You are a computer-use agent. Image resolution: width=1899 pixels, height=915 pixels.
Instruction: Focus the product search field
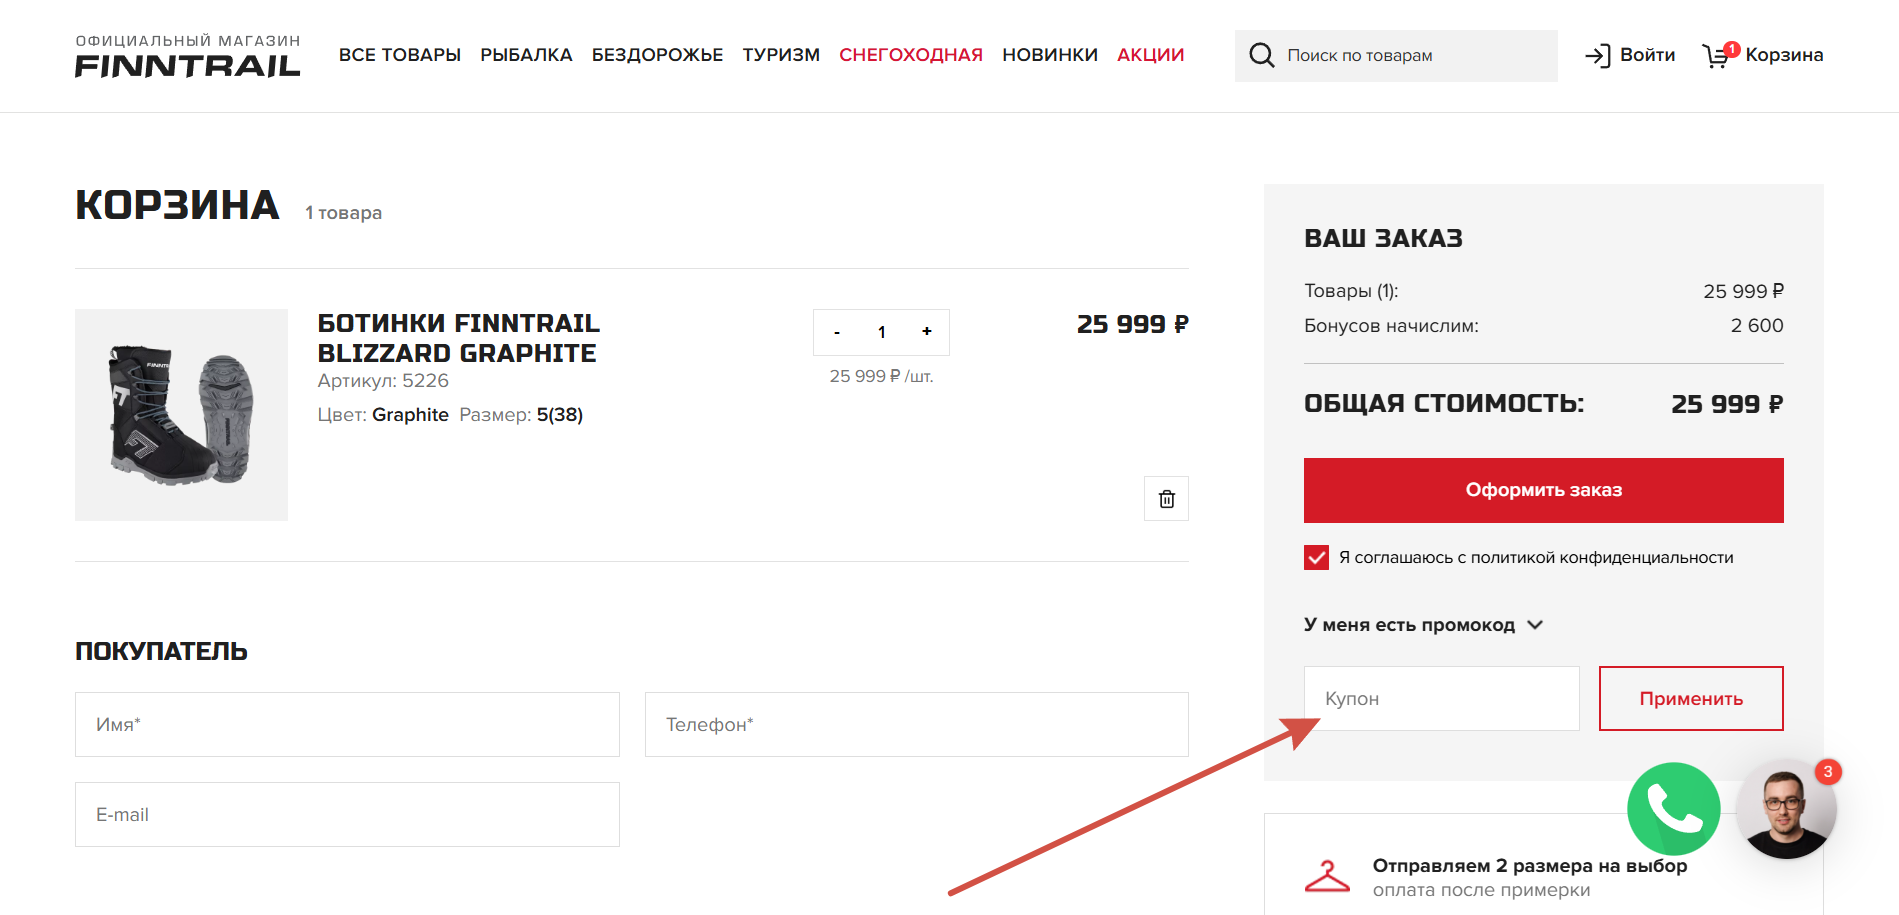click(x=1396, y=56)
